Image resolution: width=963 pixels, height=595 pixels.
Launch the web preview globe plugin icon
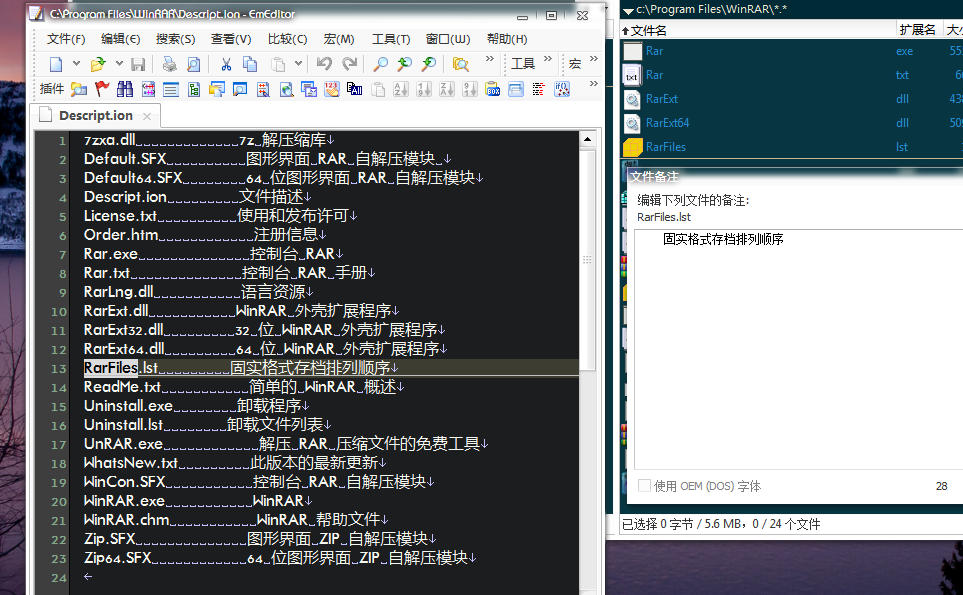click(x=286, y=90)
